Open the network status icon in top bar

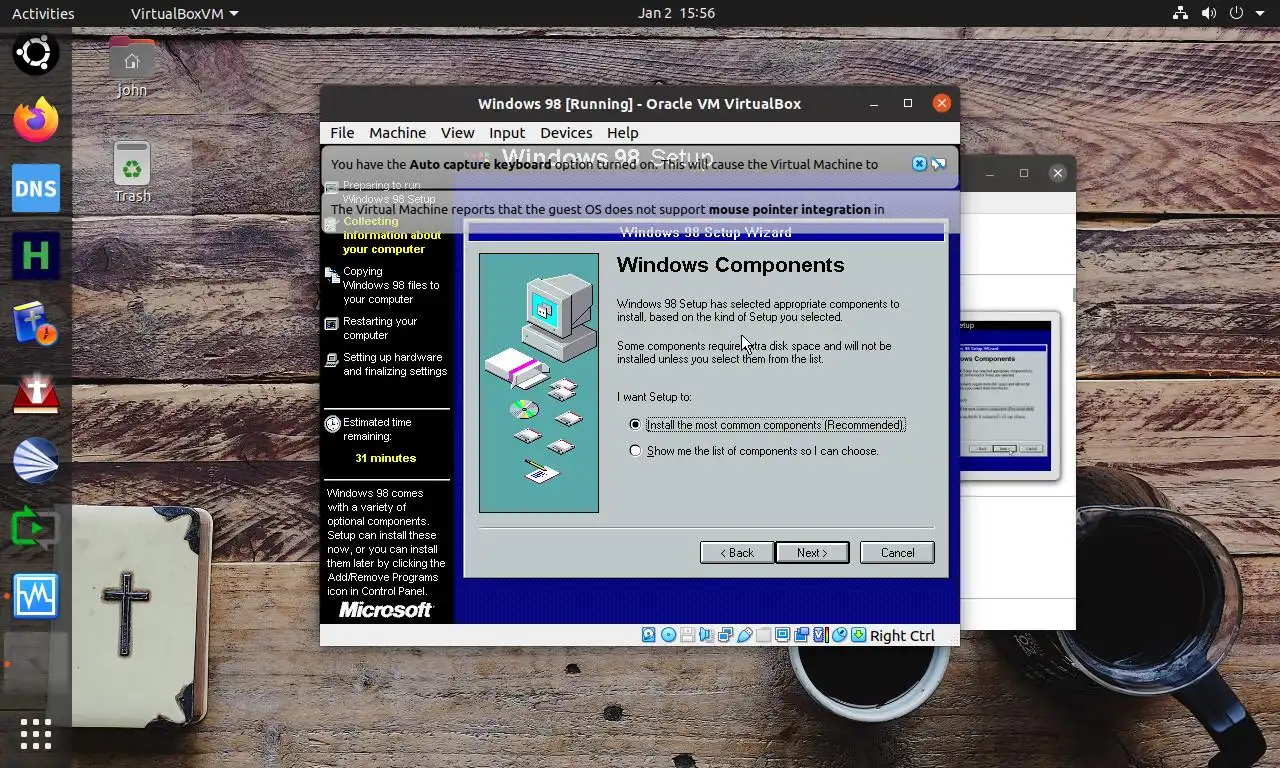click(1180, 13)
